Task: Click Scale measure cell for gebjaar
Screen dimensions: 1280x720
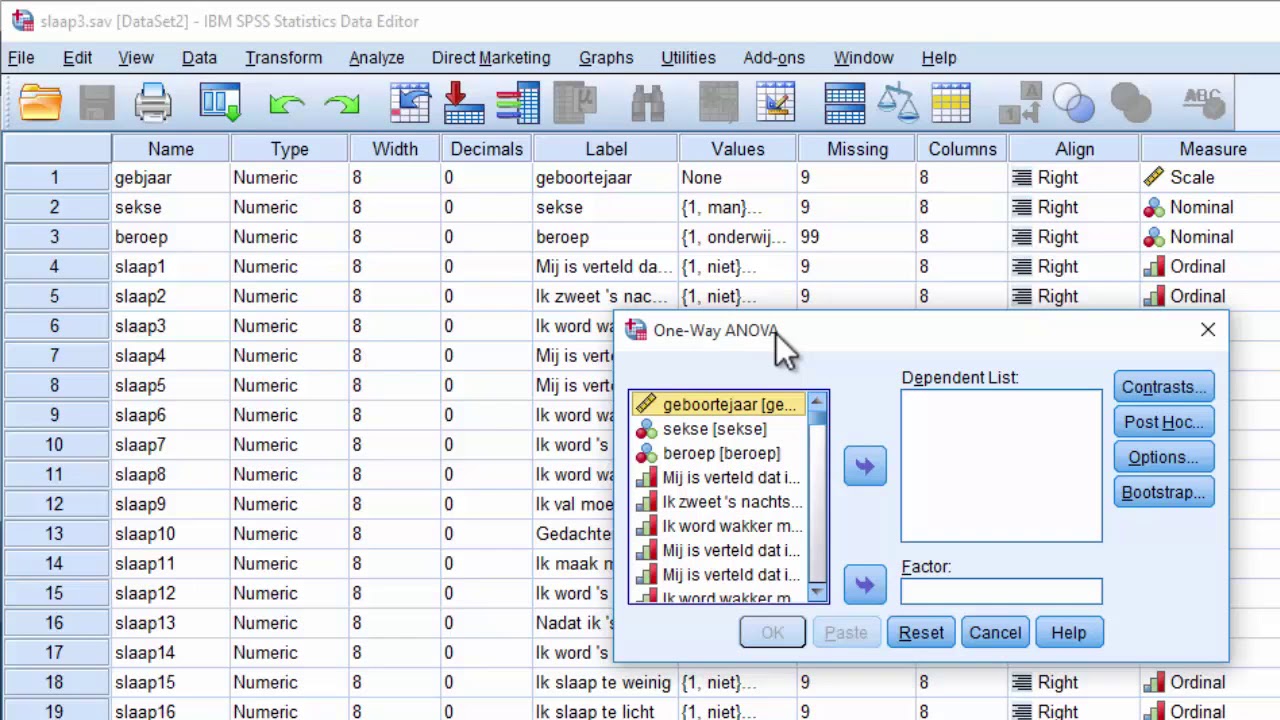Action: coord(1210,177)
